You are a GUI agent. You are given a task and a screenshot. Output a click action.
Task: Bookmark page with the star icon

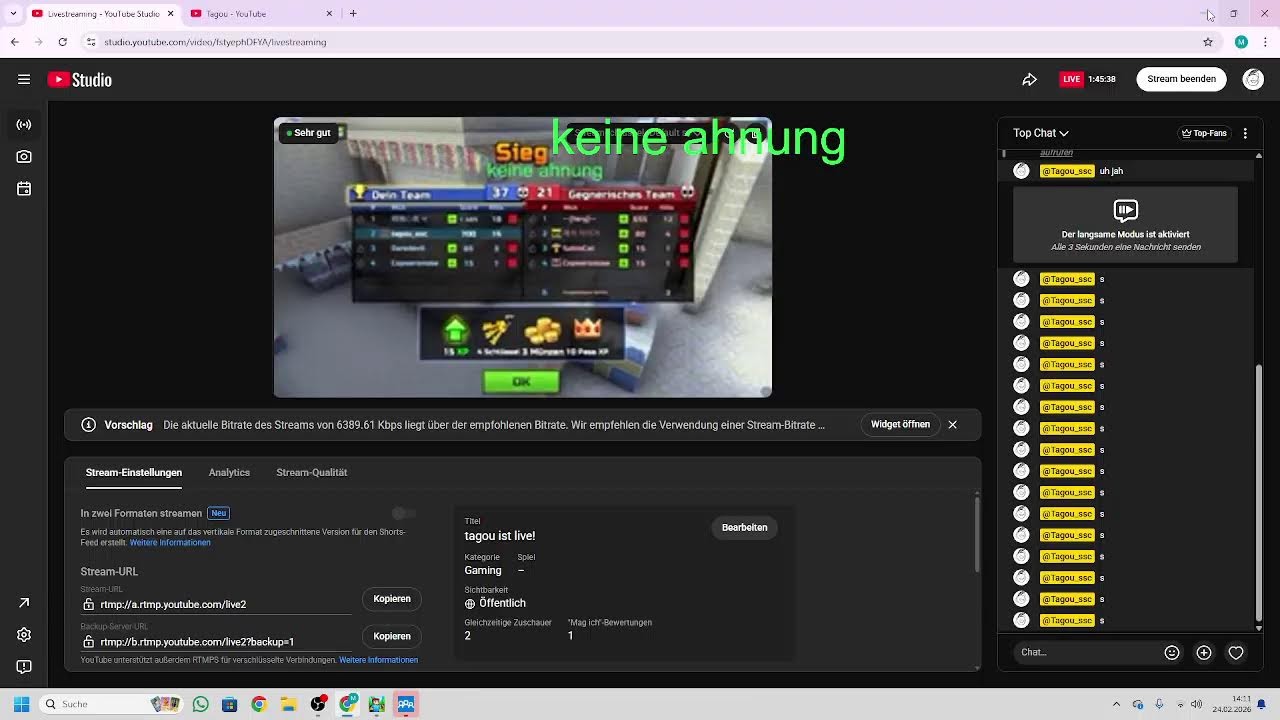coord(1208,42)
